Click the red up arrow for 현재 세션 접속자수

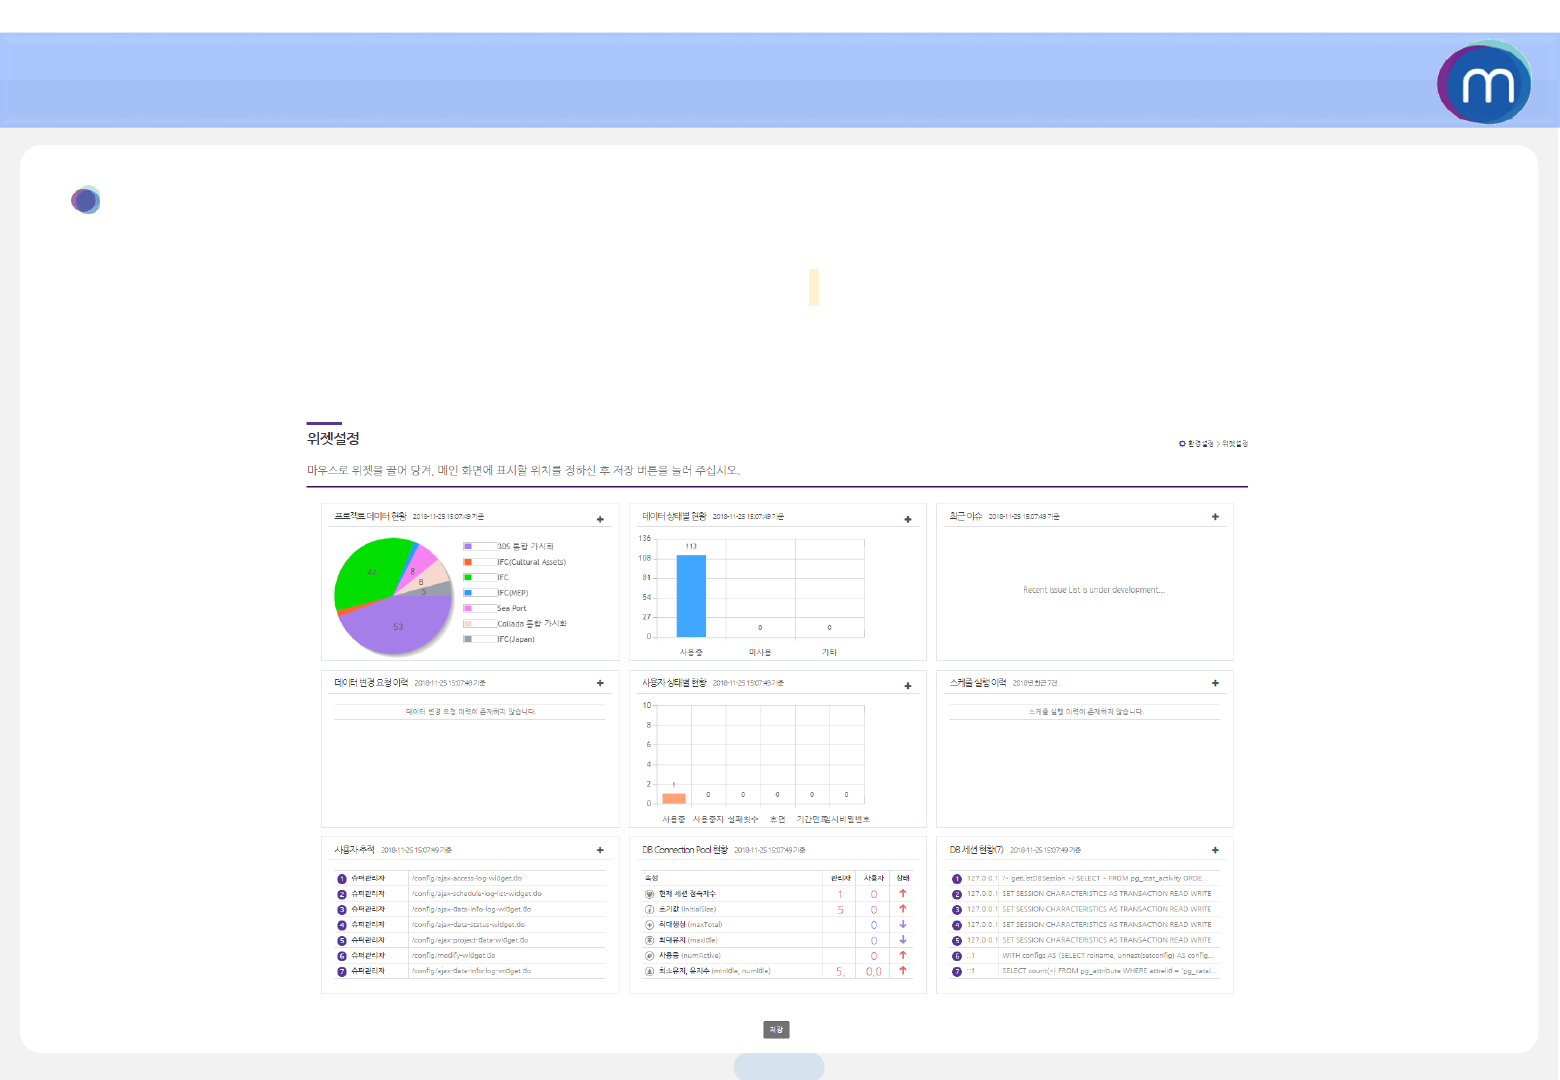click(903, 893)
